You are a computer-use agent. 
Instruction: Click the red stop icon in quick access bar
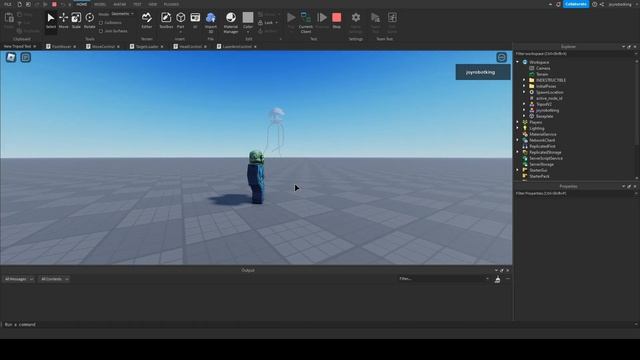(x=54, y=4)
